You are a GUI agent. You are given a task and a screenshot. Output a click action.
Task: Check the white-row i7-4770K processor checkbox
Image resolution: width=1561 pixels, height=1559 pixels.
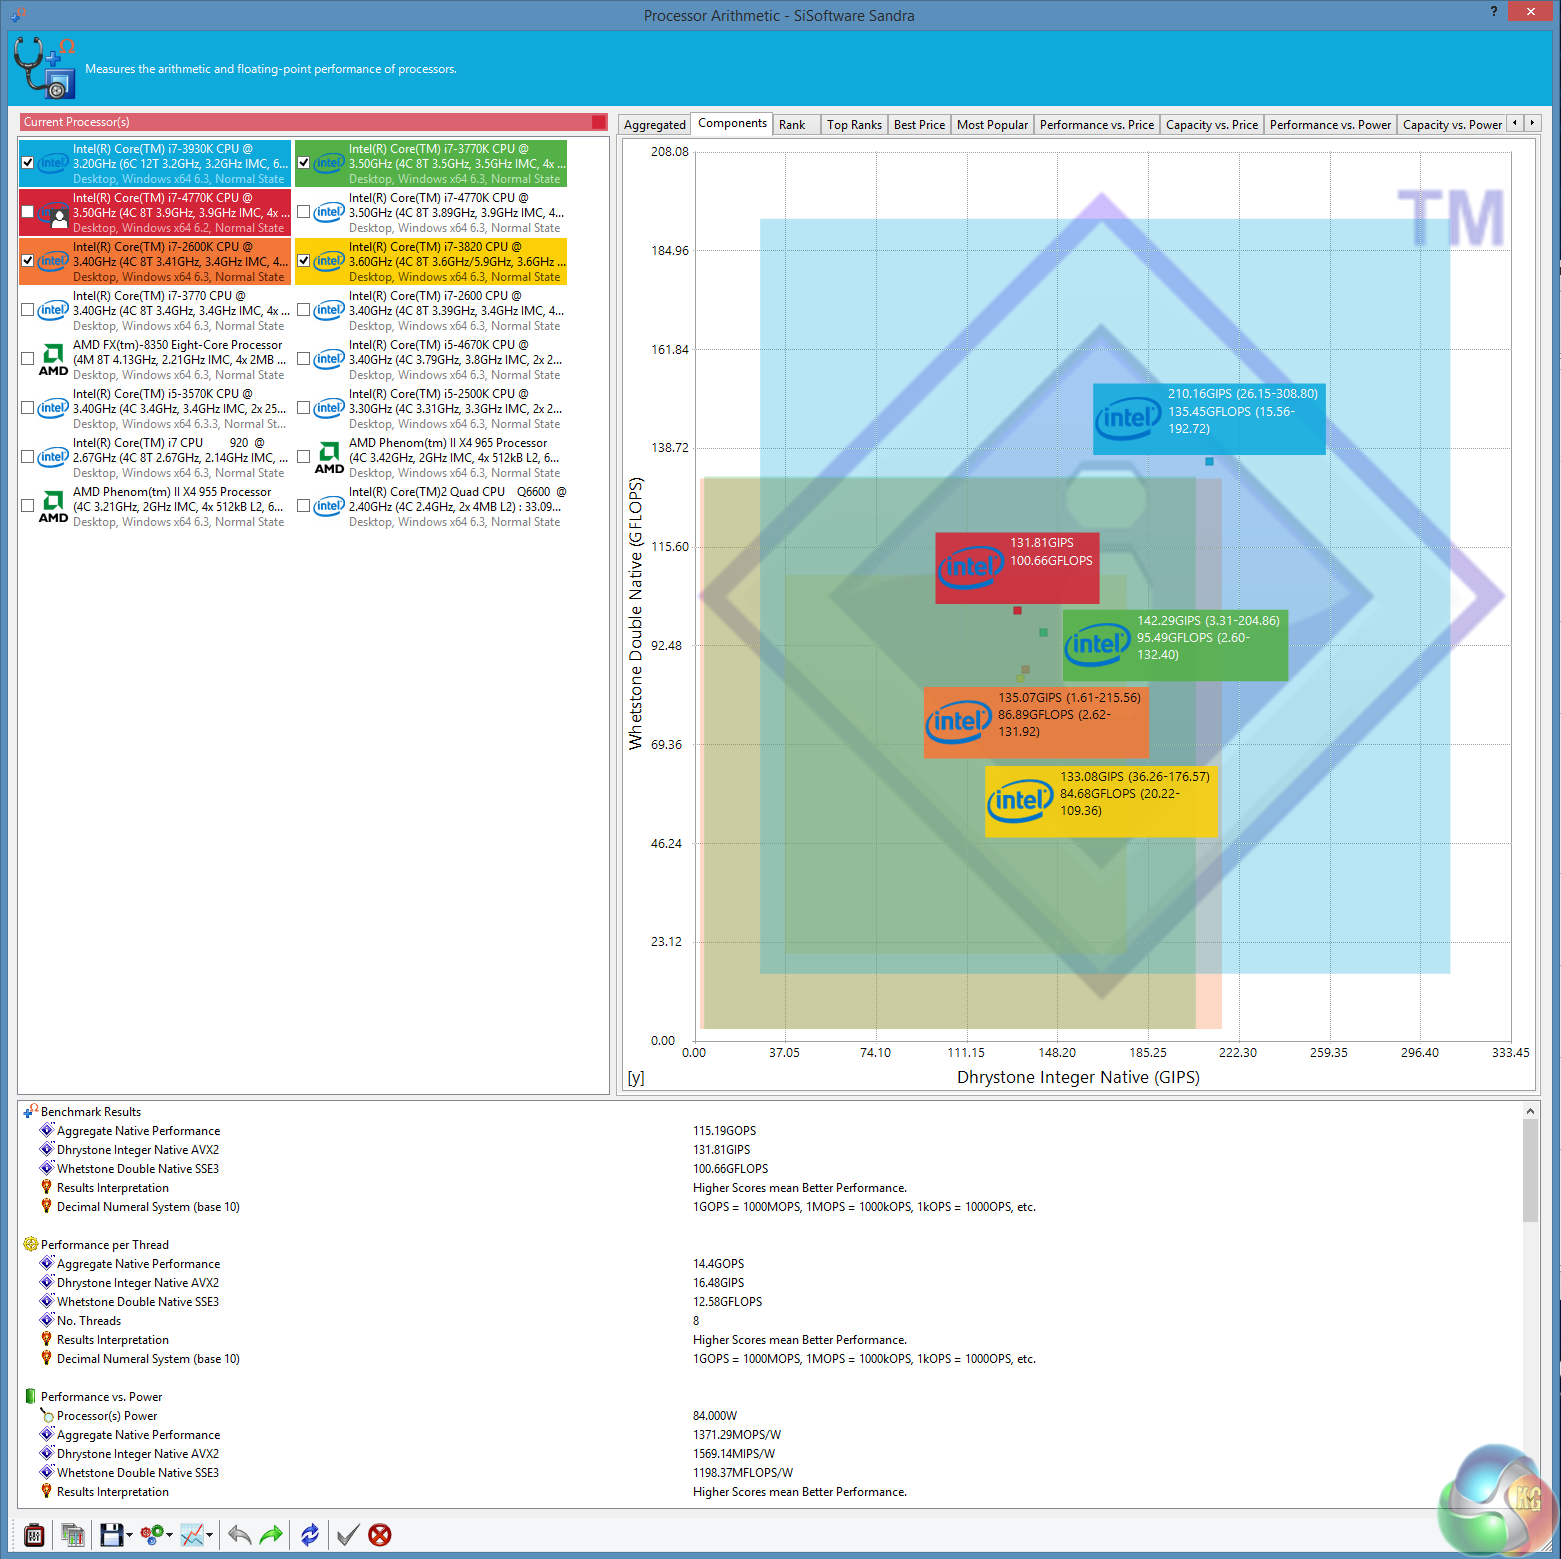[304, 212]
